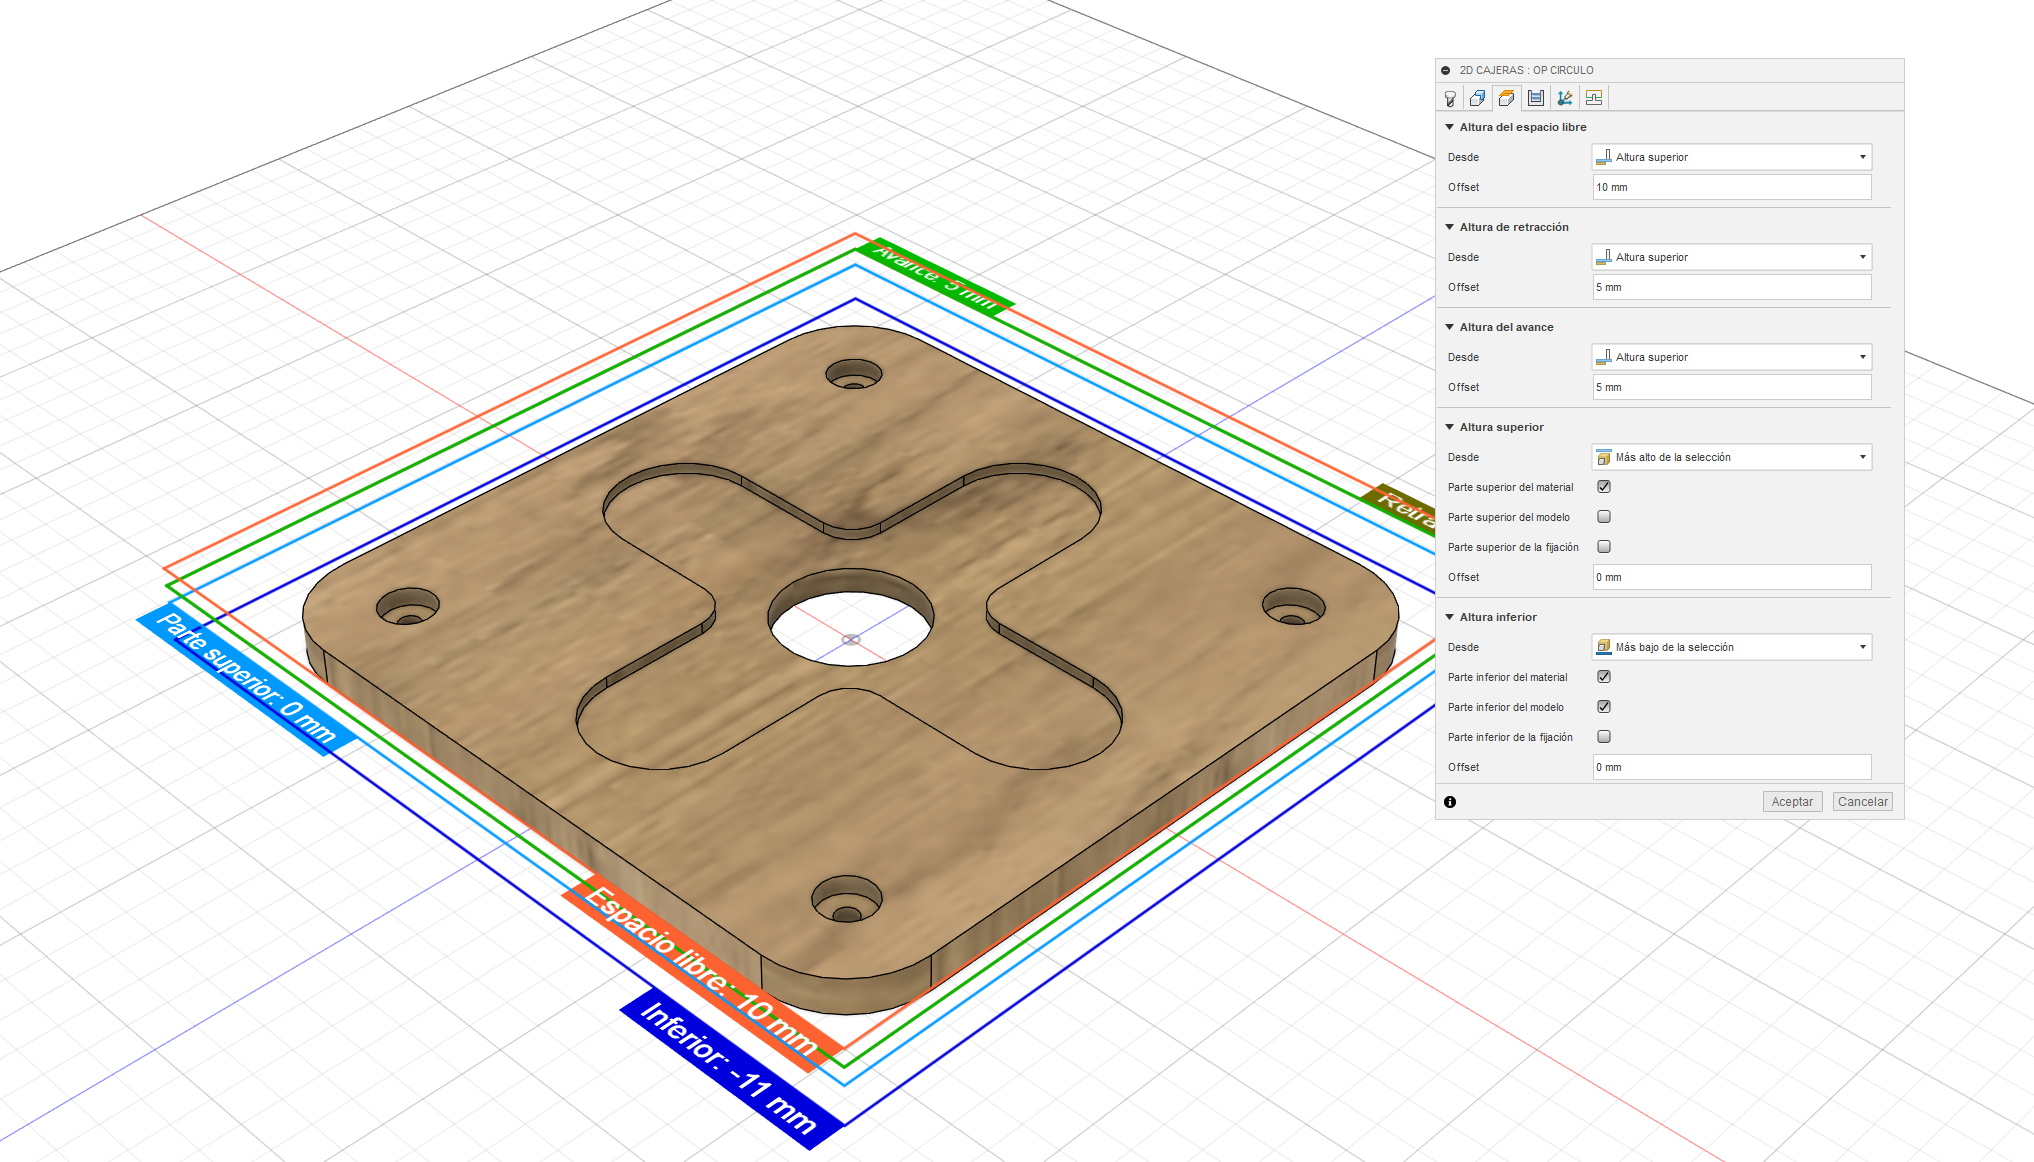Collapse the Altura superior section
Screen dimensions: 2034x1162
point(1450,427)
